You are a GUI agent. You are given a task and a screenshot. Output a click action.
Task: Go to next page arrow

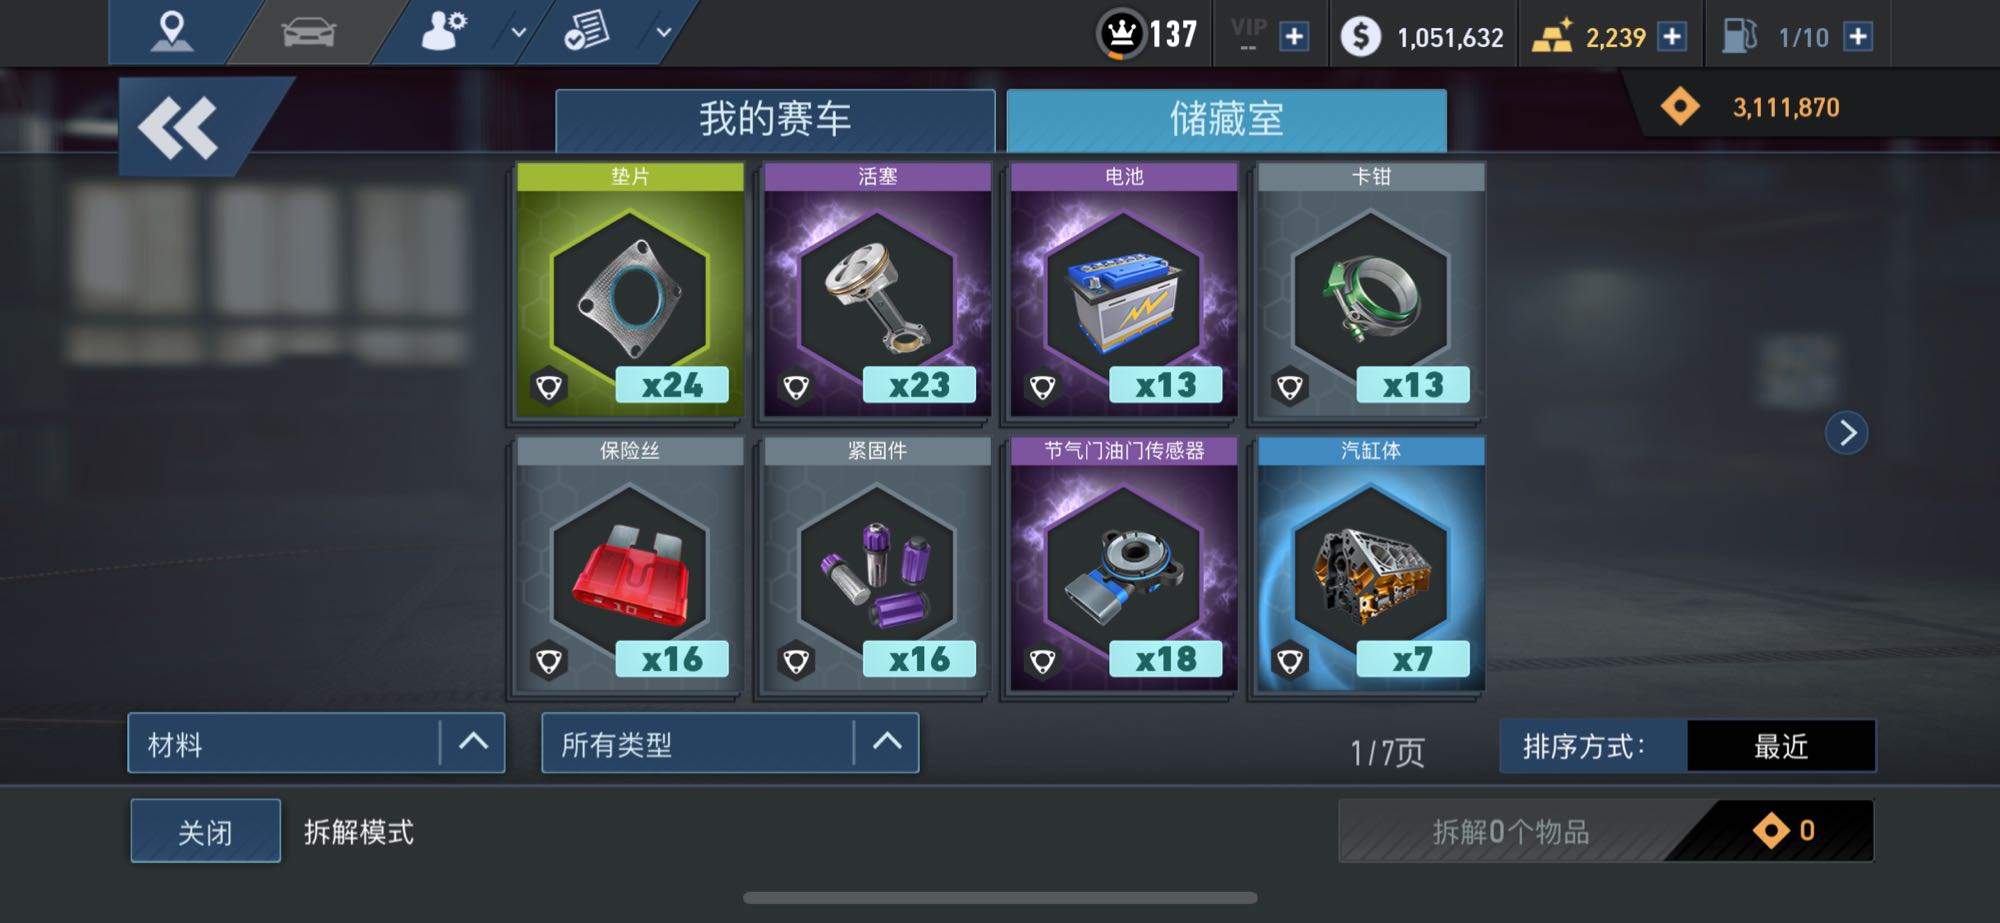pos(1846,433)
